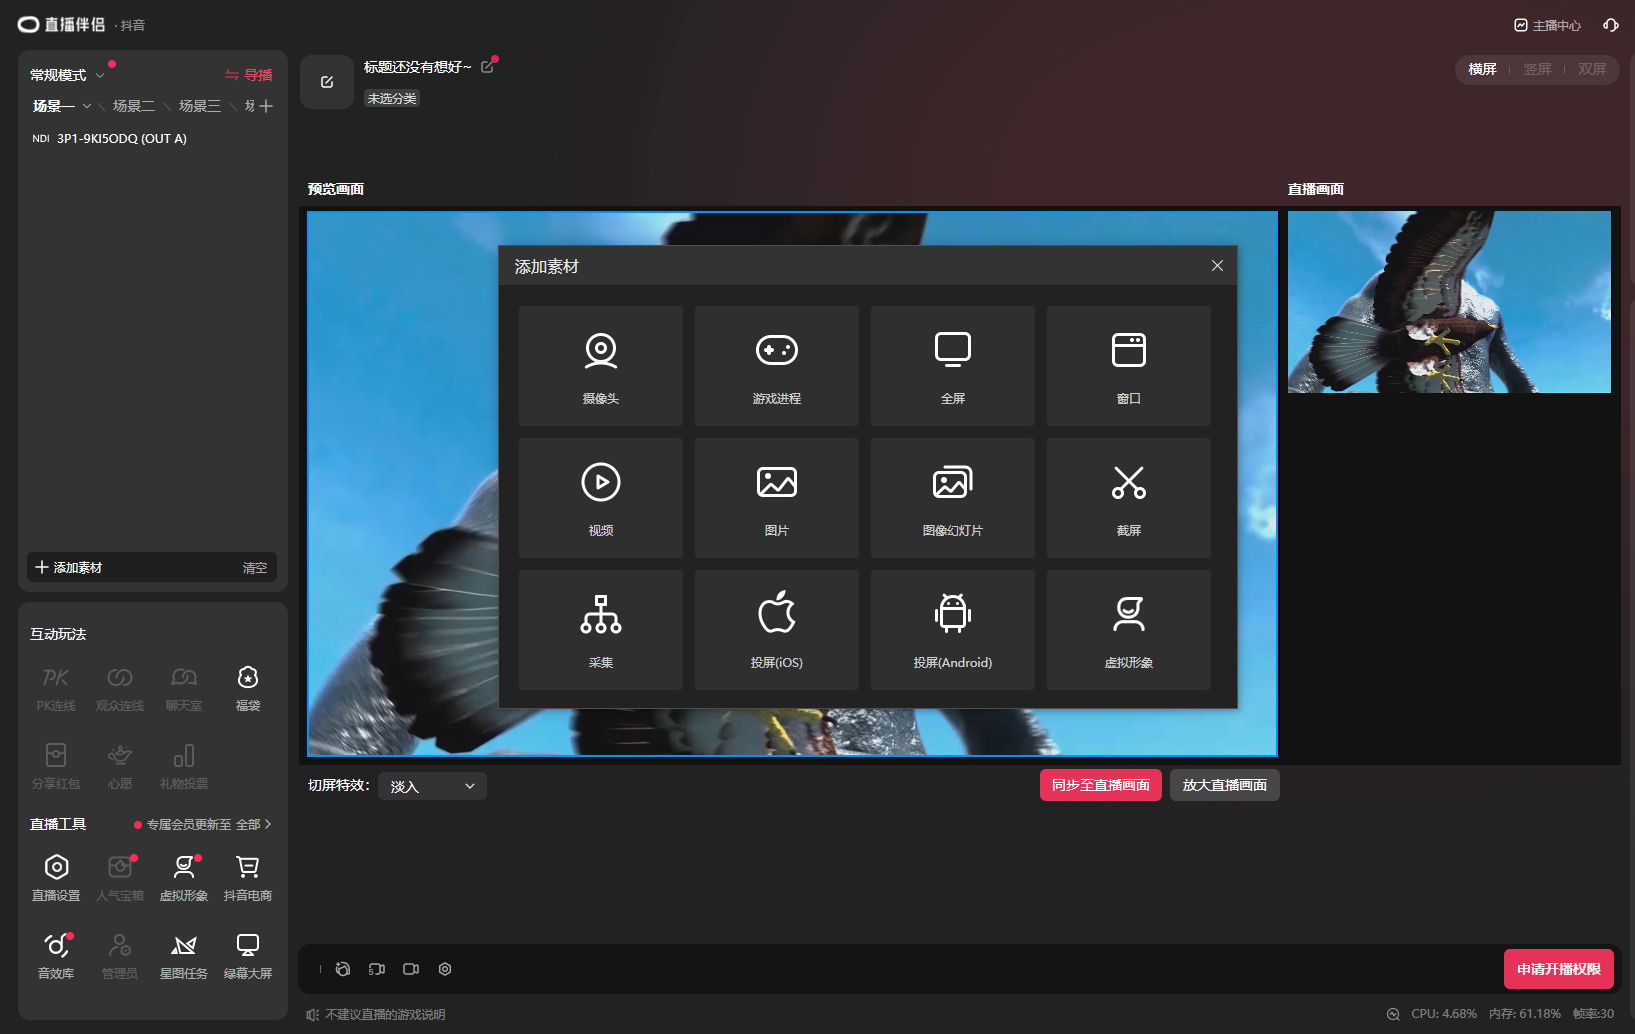The width and height of the screenshot is (1635, 1034).
Task: Switch to 竖屏 portrait orientation
Action: click(x=1537, y=69)
